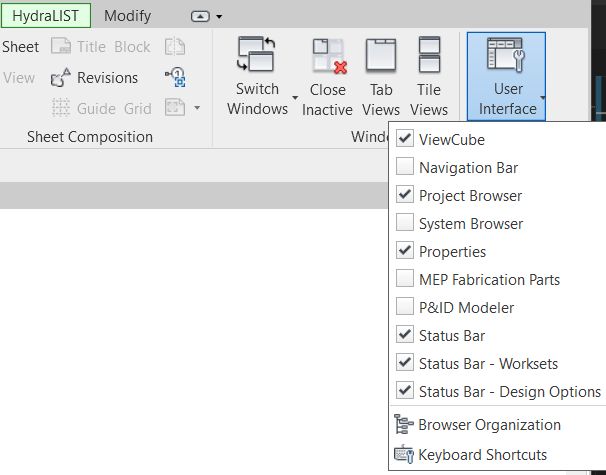Click the Sheet button in Sheet Composition
This screenshot has width=606, height=475.
point(20,47)
